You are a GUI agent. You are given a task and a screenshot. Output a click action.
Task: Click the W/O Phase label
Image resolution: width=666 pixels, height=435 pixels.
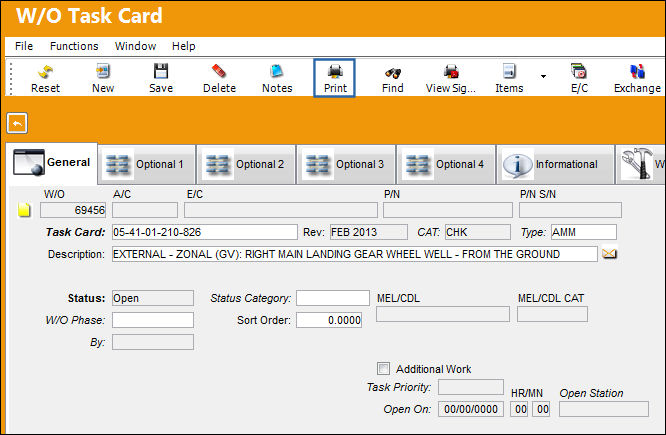click(x=75, y=320)
